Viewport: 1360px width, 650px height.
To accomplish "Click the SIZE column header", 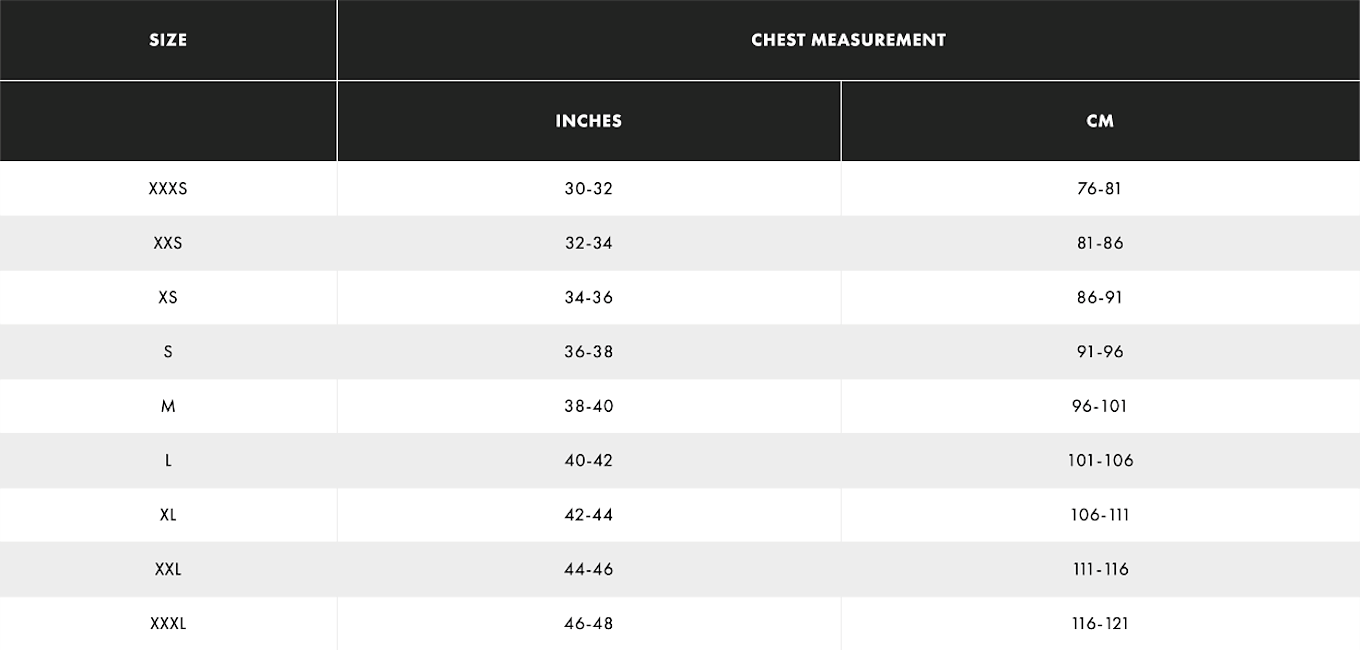I will pos(168,40).
